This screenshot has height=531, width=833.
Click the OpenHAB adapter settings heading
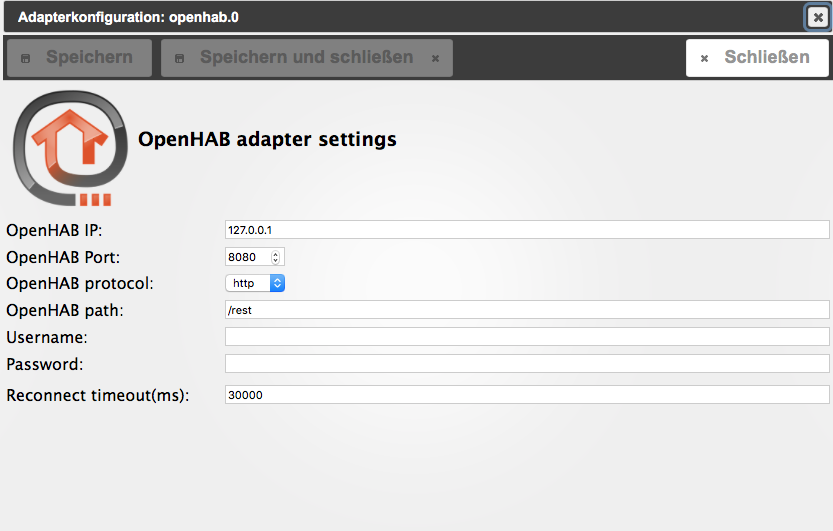pyautogui.click(x=267, y=140)
